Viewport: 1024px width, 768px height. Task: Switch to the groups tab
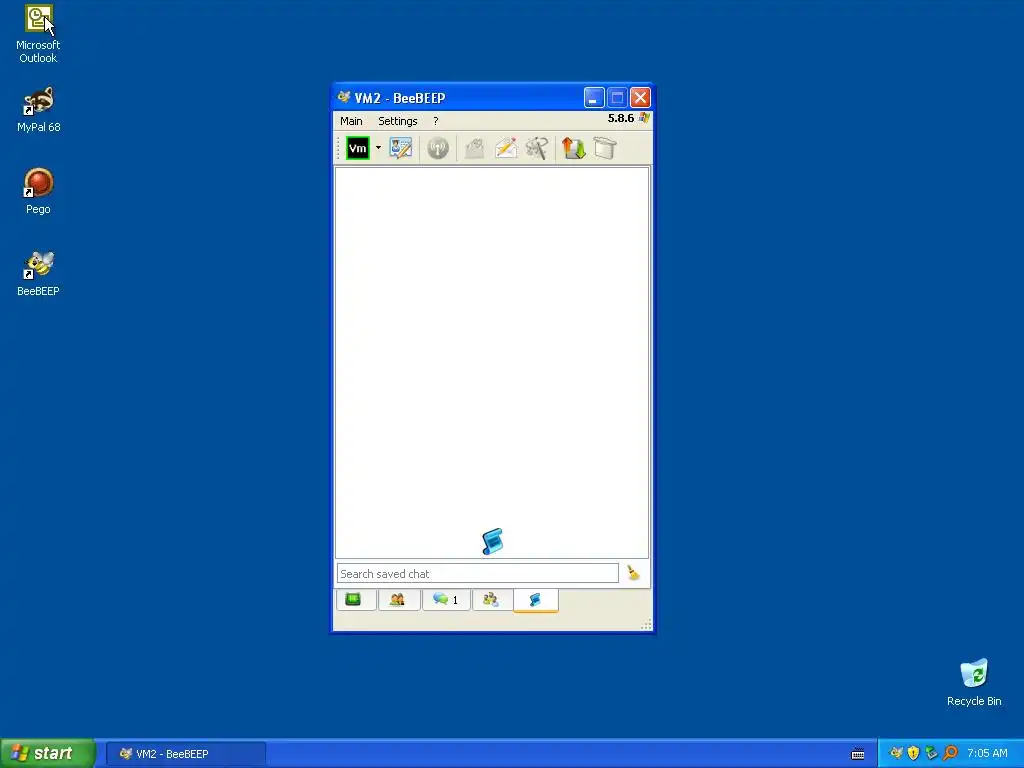[x=491, y=599]
